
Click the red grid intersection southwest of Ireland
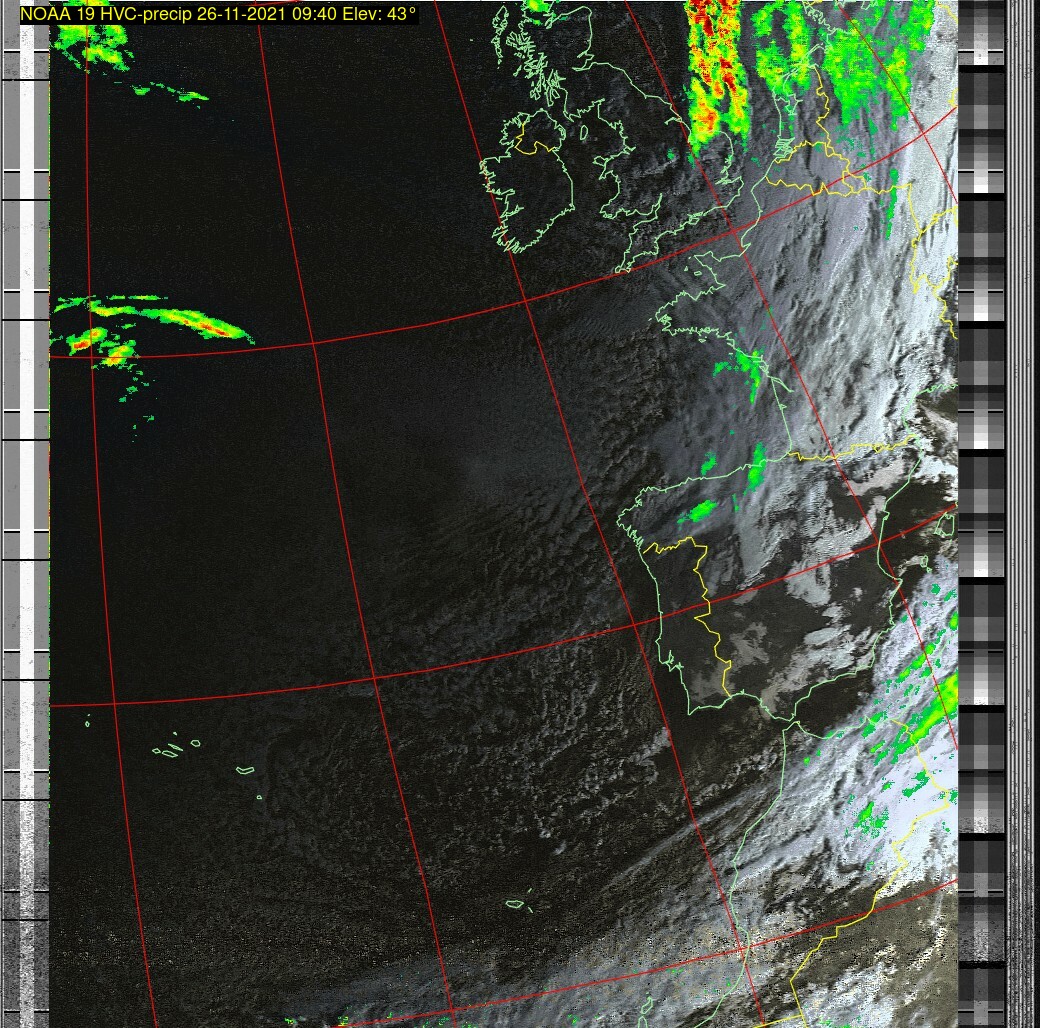[x=525, y=299]
